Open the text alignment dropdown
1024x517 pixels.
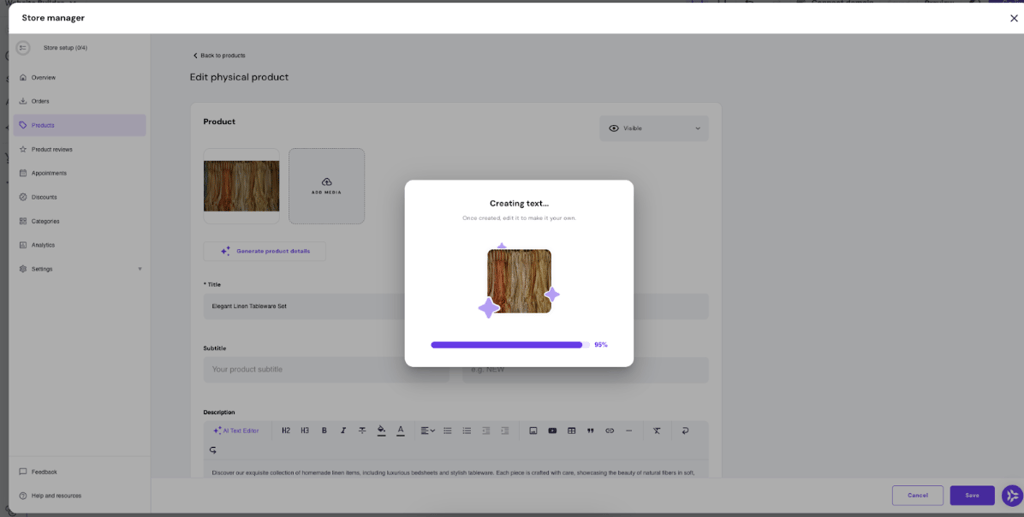pyautogui.click(x=428, y=431)
